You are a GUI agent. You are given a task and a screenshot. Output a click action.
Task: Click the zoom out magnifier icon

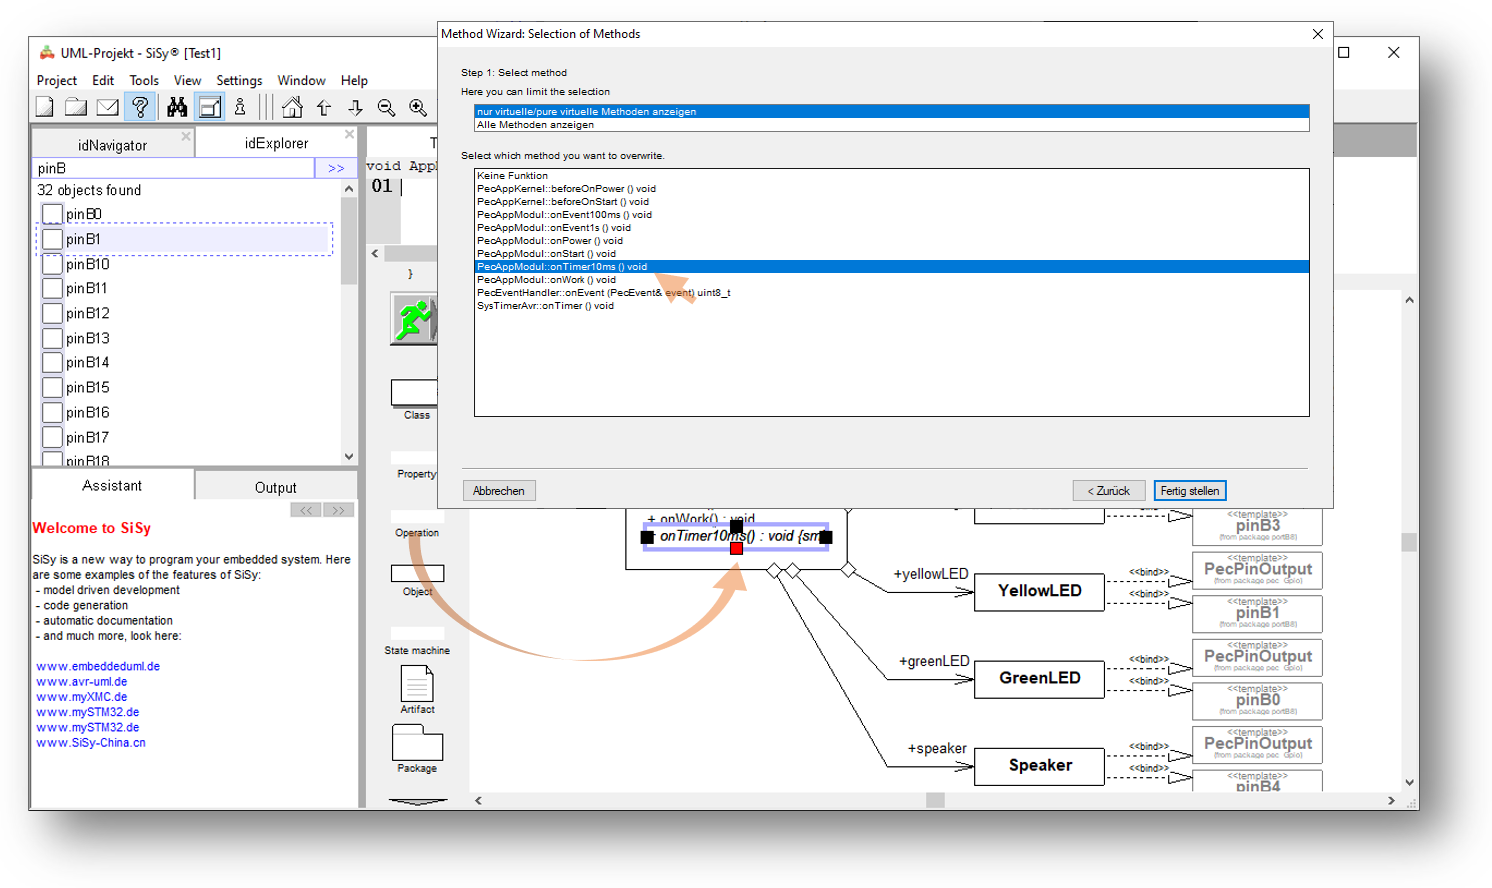(x=386, y=107)
